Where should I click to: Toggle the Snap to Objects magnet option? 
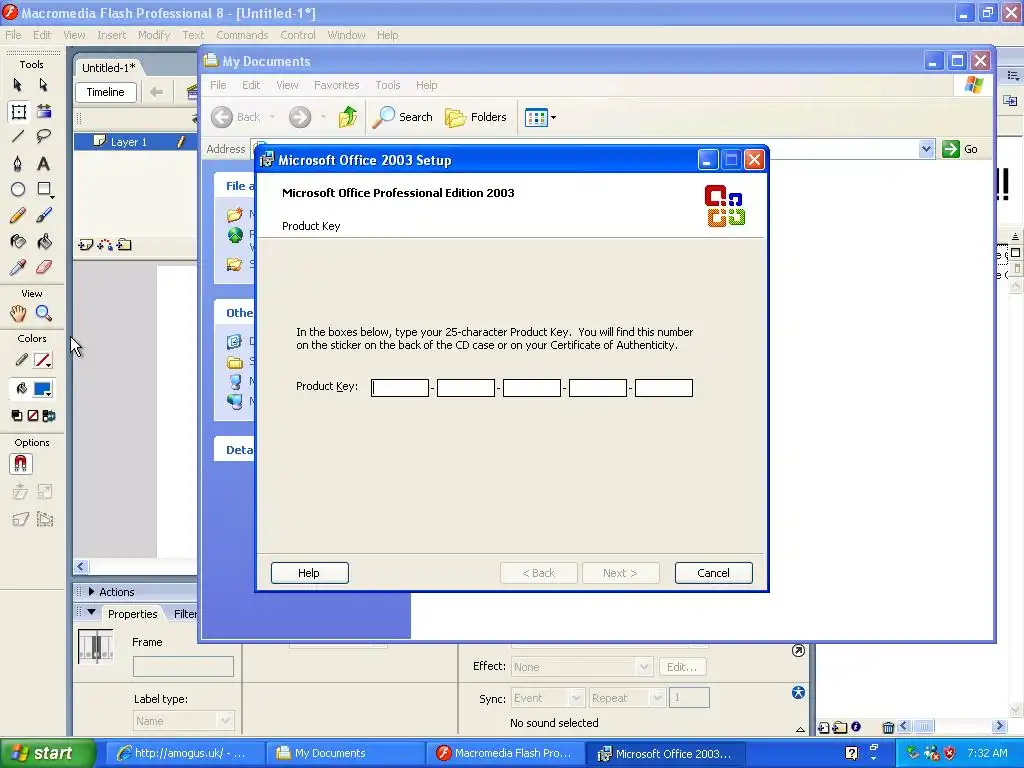20,464
